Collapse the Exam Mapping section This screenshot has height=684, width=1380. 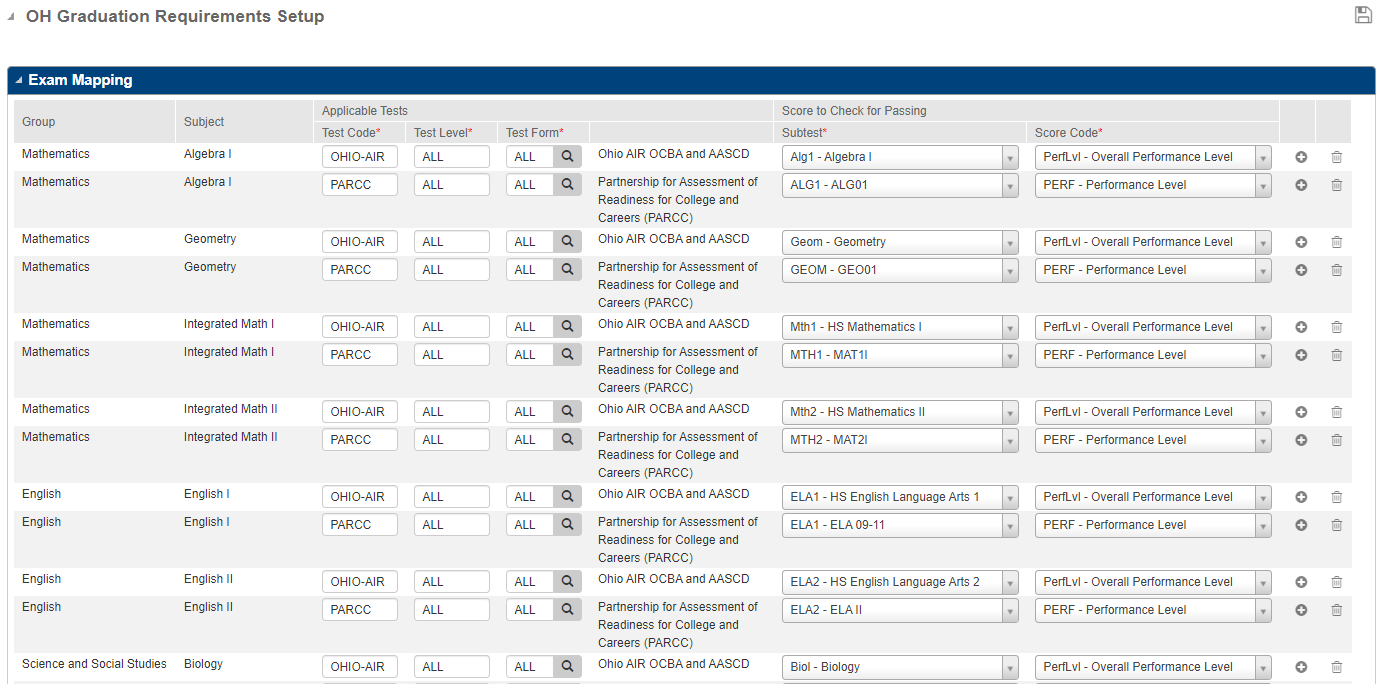coord(19,80)
